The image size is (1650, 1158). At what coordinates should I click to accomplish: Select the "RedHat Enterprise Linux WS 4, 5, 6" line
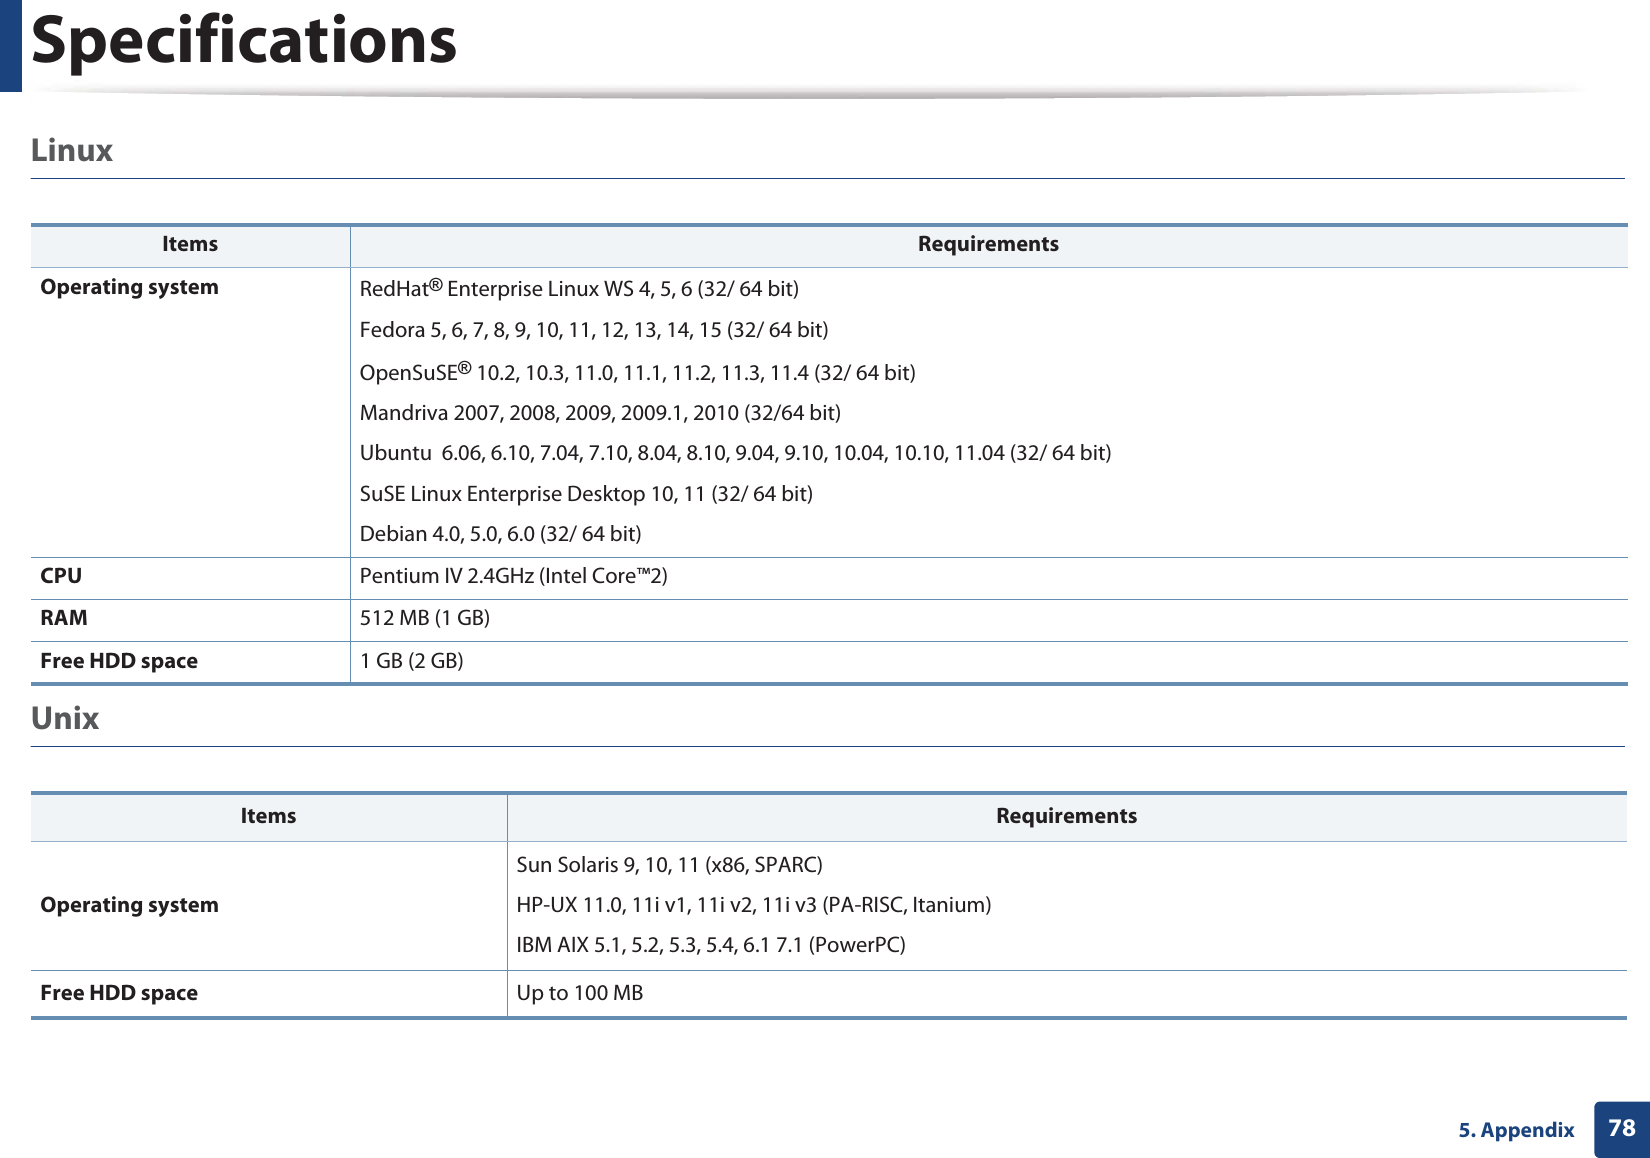[x=579, y=288]
